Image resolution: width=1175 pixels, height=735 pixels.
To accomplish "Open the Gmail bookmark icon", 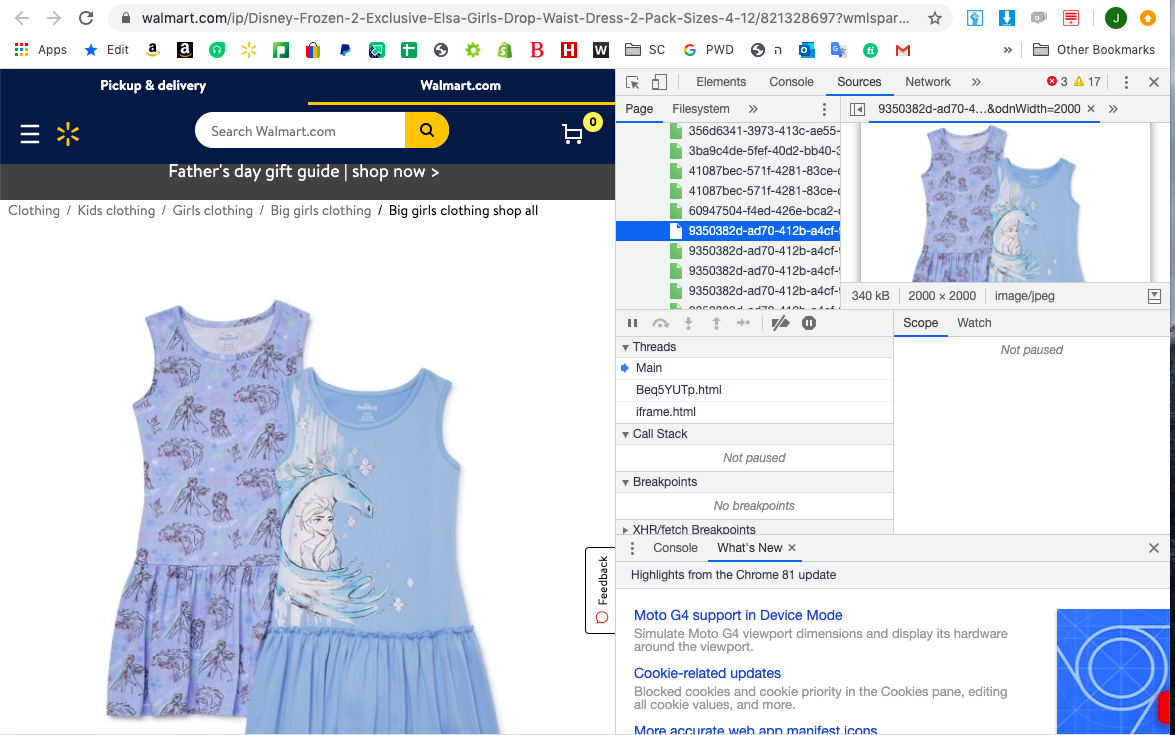I will tap(902, 50).
